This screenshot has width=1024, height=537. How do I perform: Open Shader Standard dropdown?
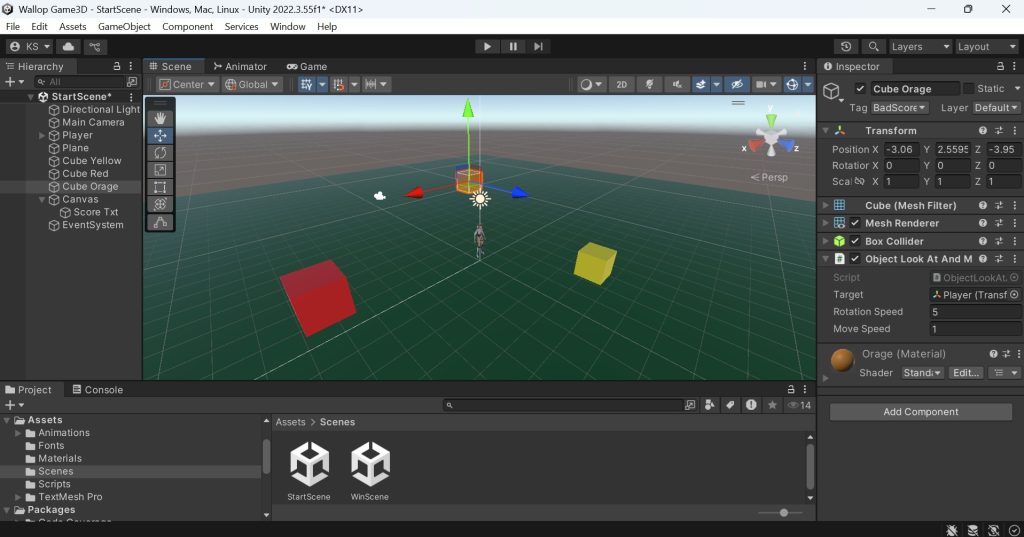(922, 372)
